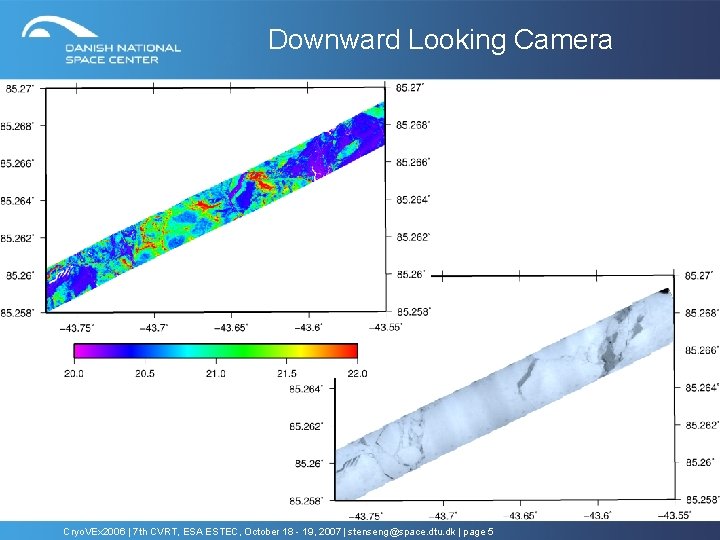Click '-43.6°' under the grayscale camera image
Screen dimensions: 720x540
click(x=597, y=516)
